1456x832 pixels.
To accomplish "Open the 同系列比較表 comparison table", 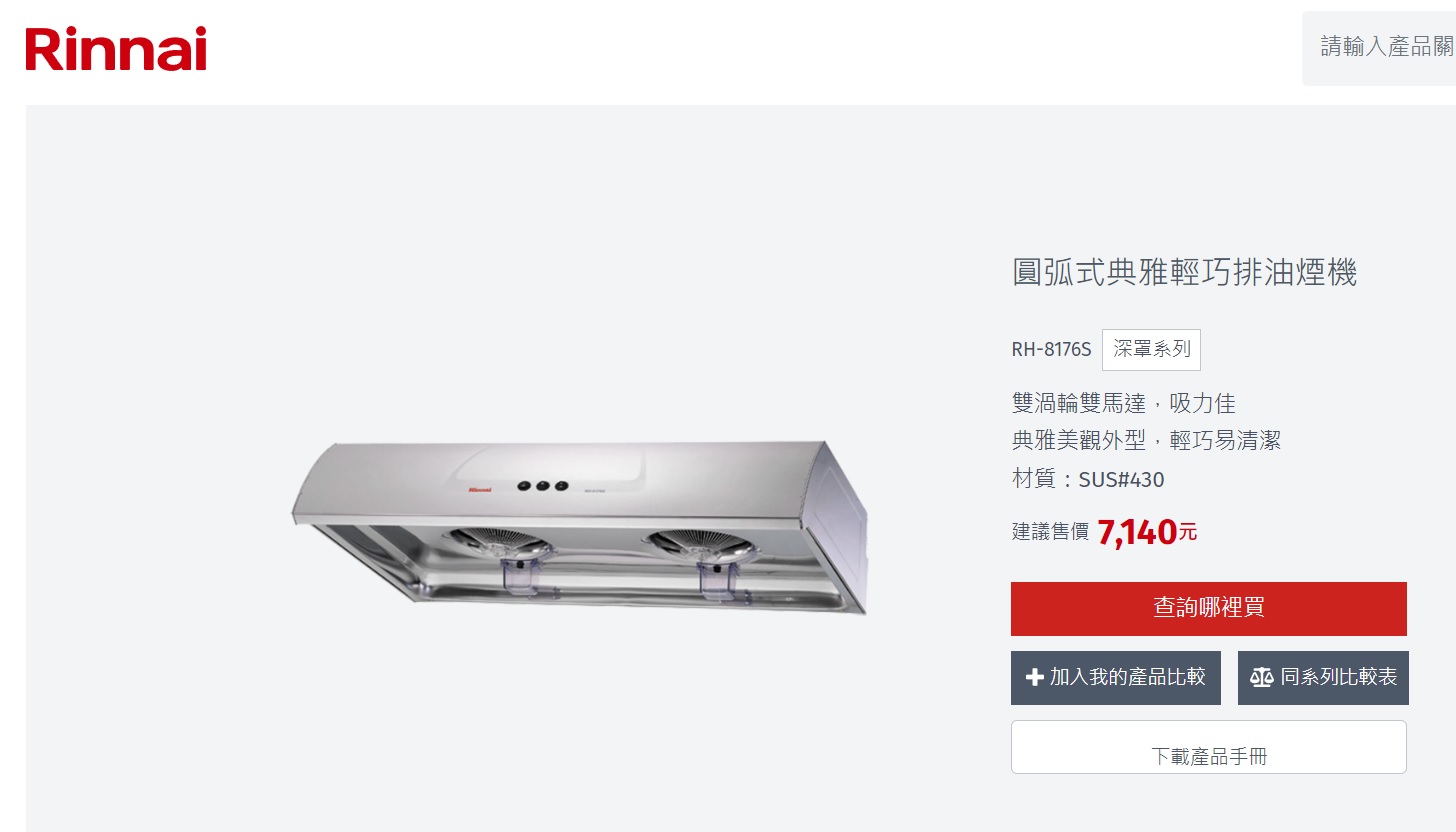I will [1324, 678].
